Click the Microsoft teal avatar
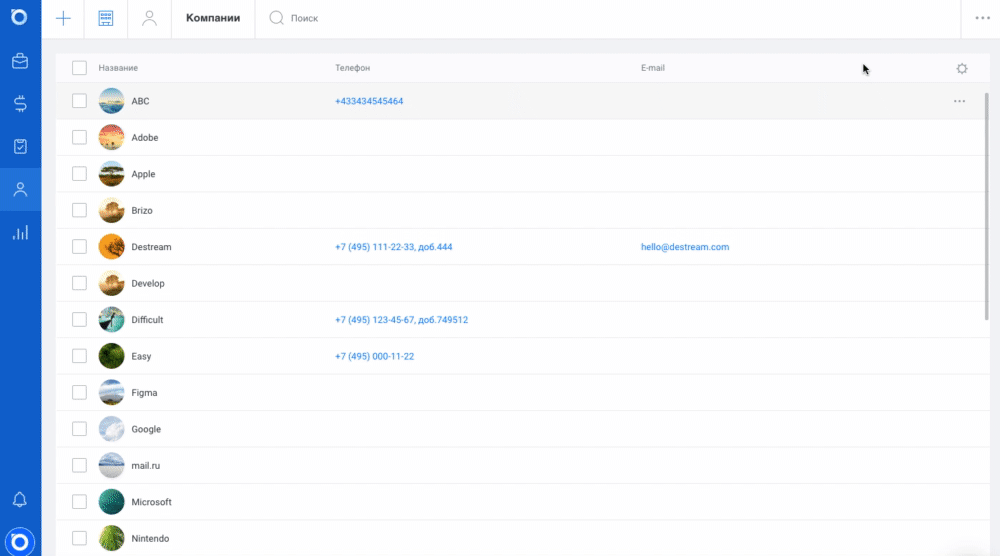Image resolution: width=1000 pixels, height=556 pixels. pos(112,502)
